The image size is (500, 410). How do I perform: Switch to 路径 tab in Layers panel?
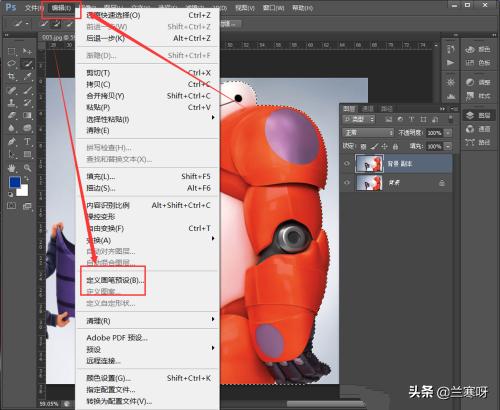(x=386, y=109)
